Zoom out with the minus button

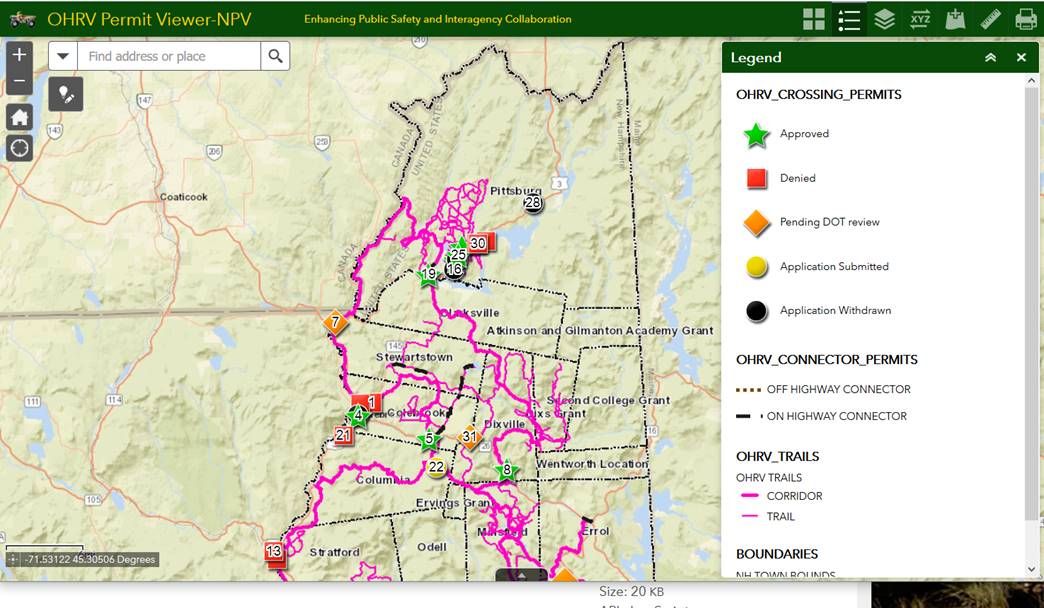click(20, 82)
